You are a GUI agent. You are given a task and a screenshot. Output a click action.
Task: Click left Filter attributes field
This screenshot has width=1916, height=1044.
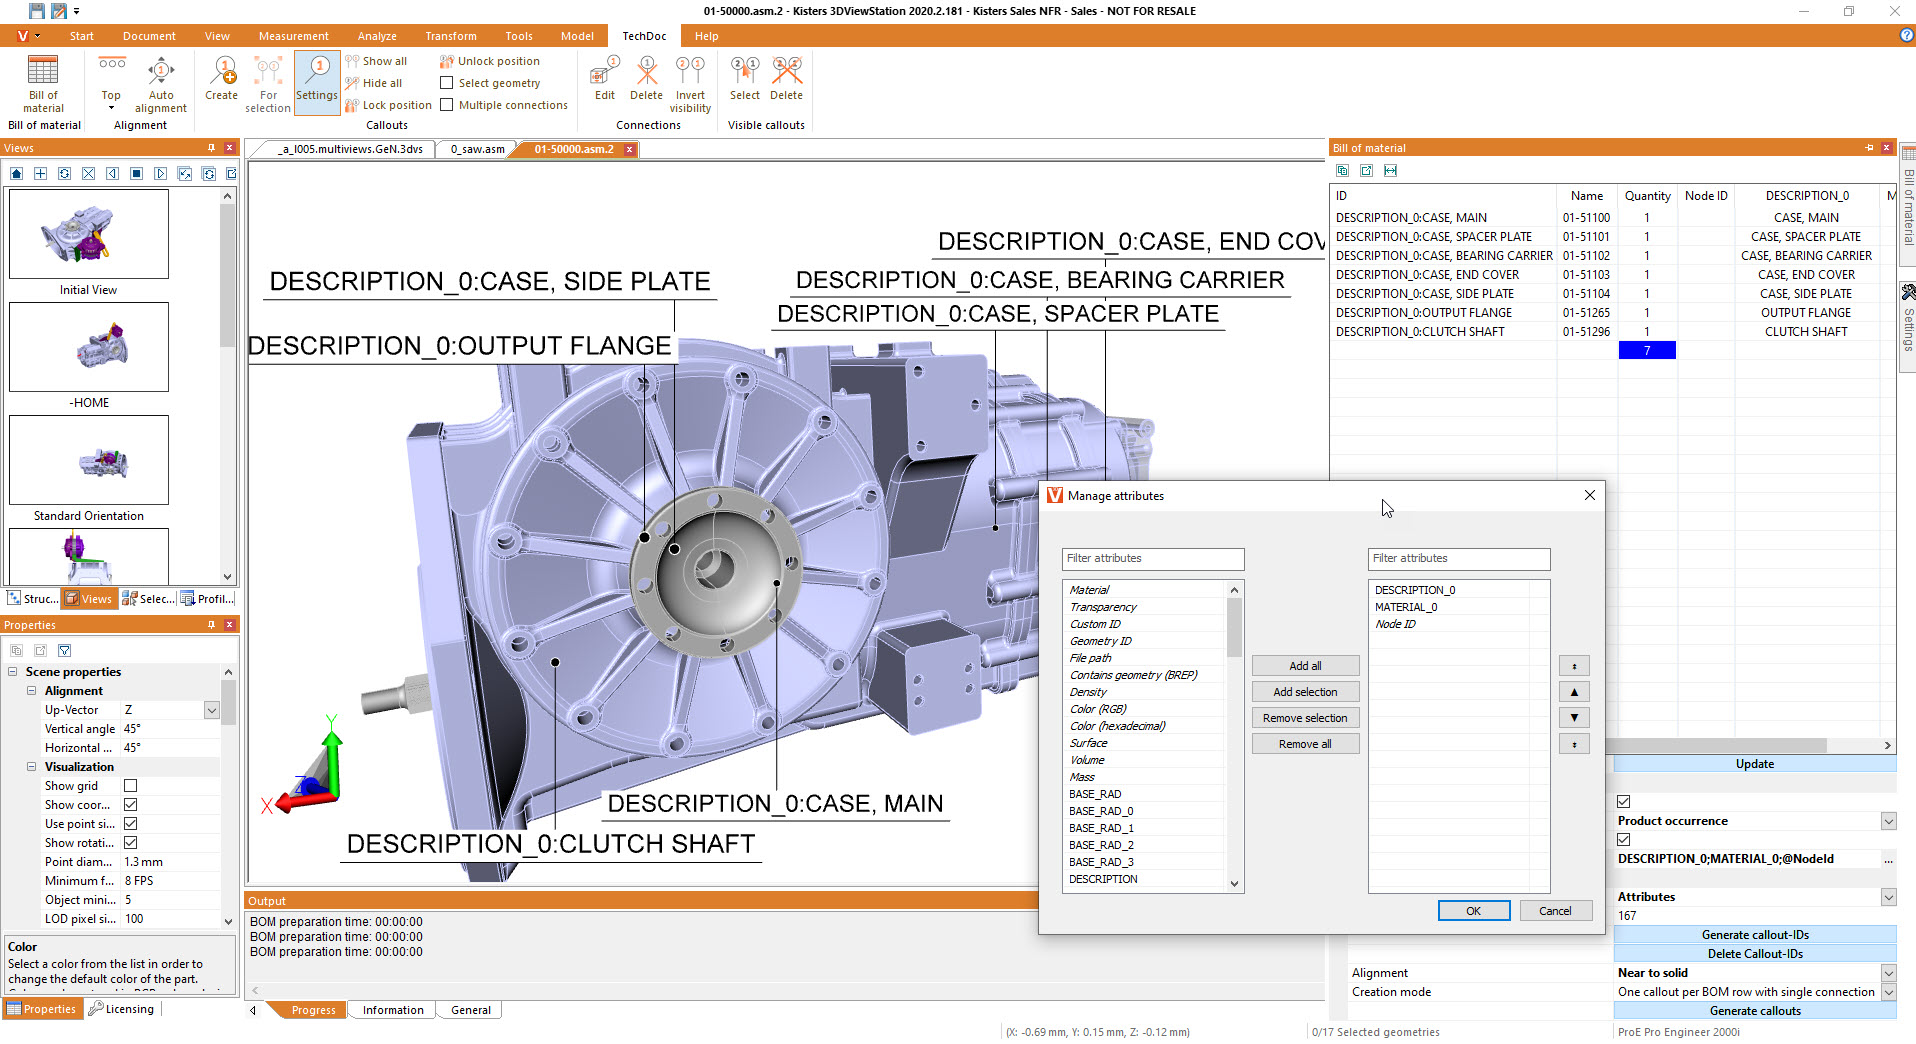point(1153,559)
